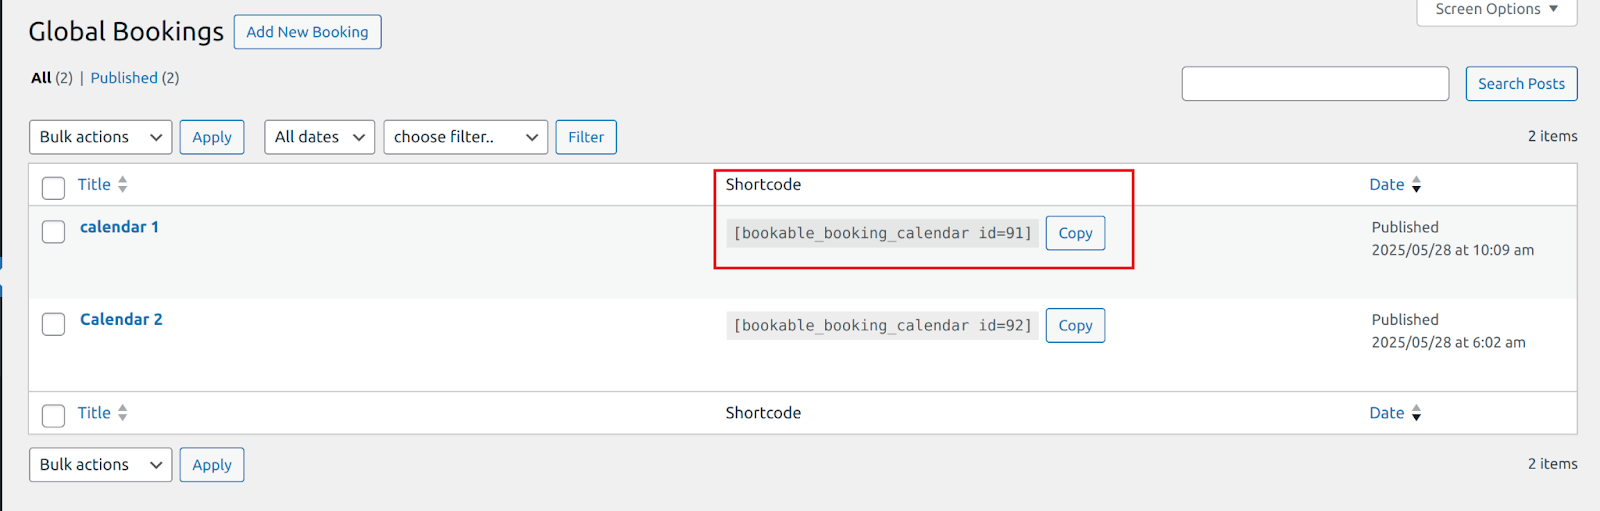Toggle select-all checkbox in table footer

(x=54, y=415)
